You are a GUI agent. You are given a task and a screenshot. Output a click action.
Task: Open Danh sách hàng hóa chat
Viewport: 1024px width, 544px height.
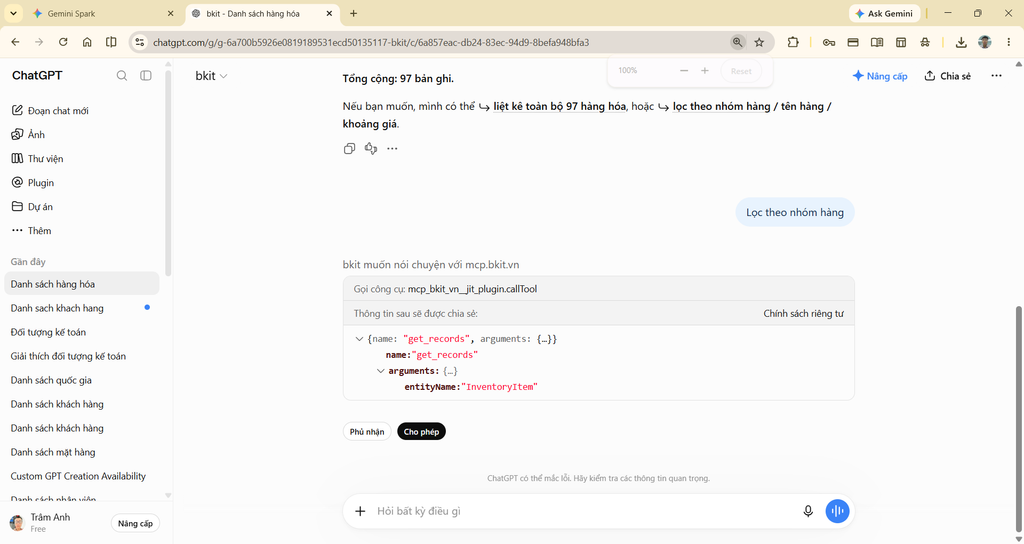pos(82,284)
